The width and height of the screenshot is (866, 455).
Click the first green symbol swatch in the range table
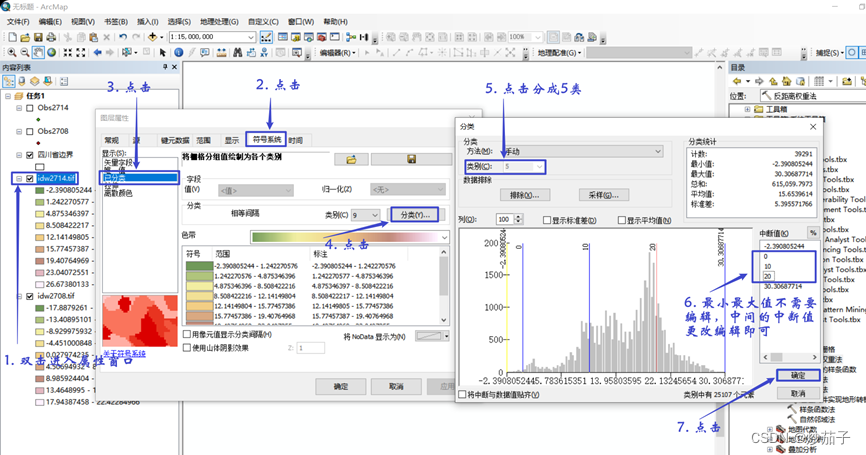[199, 266]
